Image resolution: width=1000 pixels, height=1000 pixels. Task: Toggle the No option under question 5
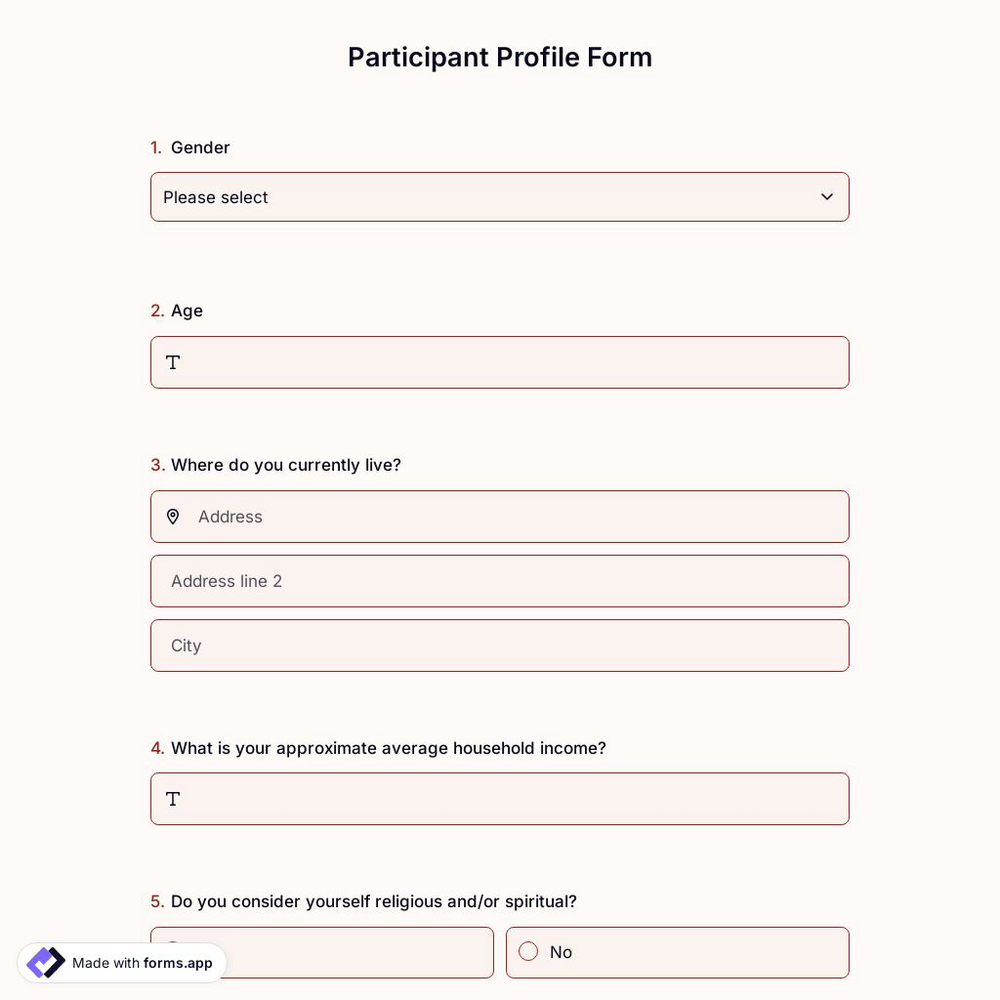pyautogui.click(x=677, y=951)
